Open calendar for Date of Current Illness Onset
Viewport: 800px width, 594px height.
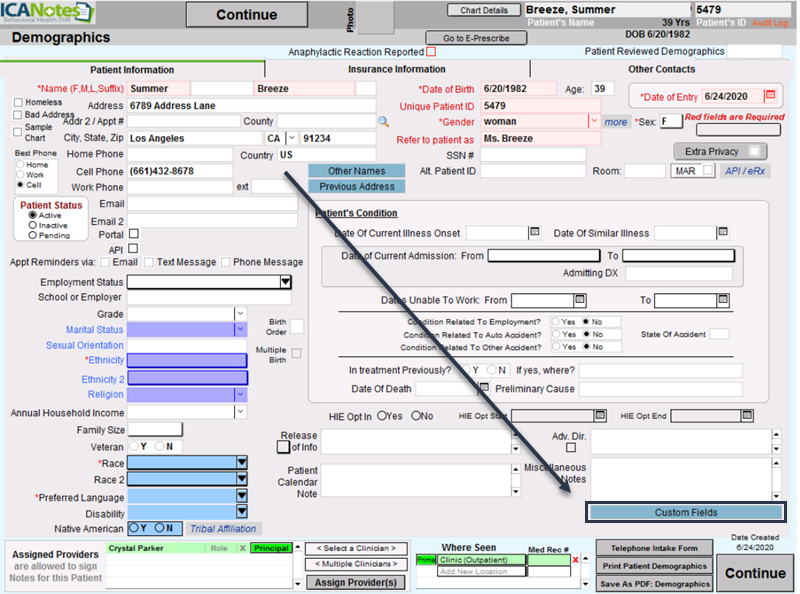point(534,233)
